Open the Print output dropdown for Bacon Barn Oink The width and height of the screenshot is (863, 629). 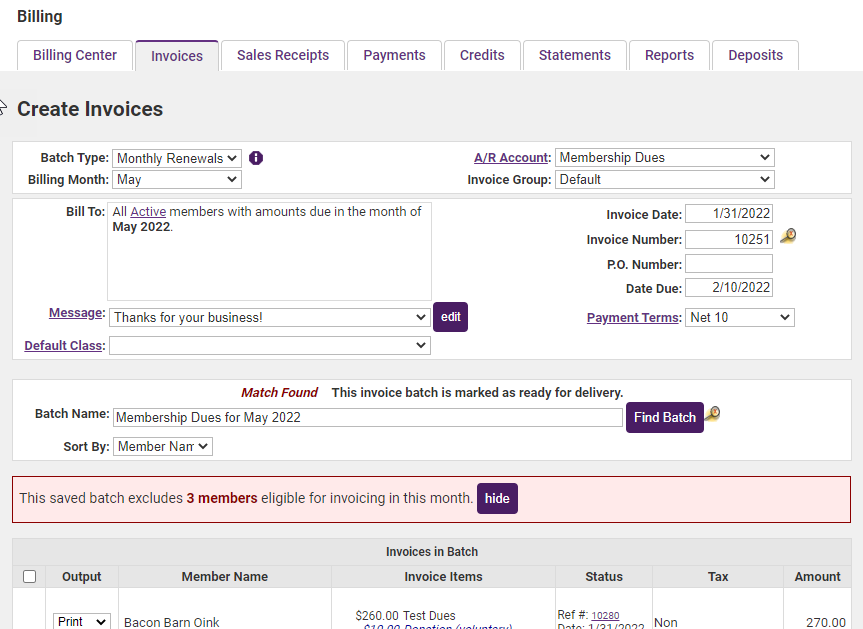click(81, 621)
